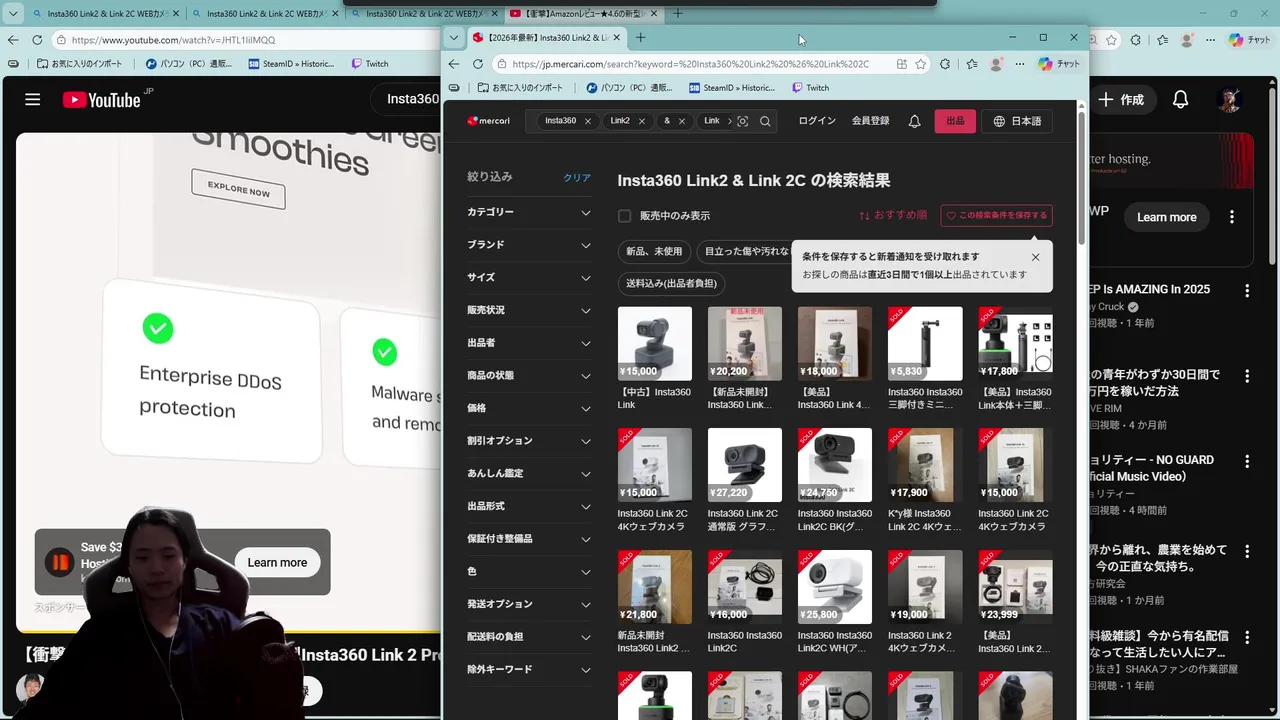The width and height of the screenshot is (1280, 720).
Task: Open パソコン(PC)通販 bookmark in Mercari window
Action: pos(629,88)
